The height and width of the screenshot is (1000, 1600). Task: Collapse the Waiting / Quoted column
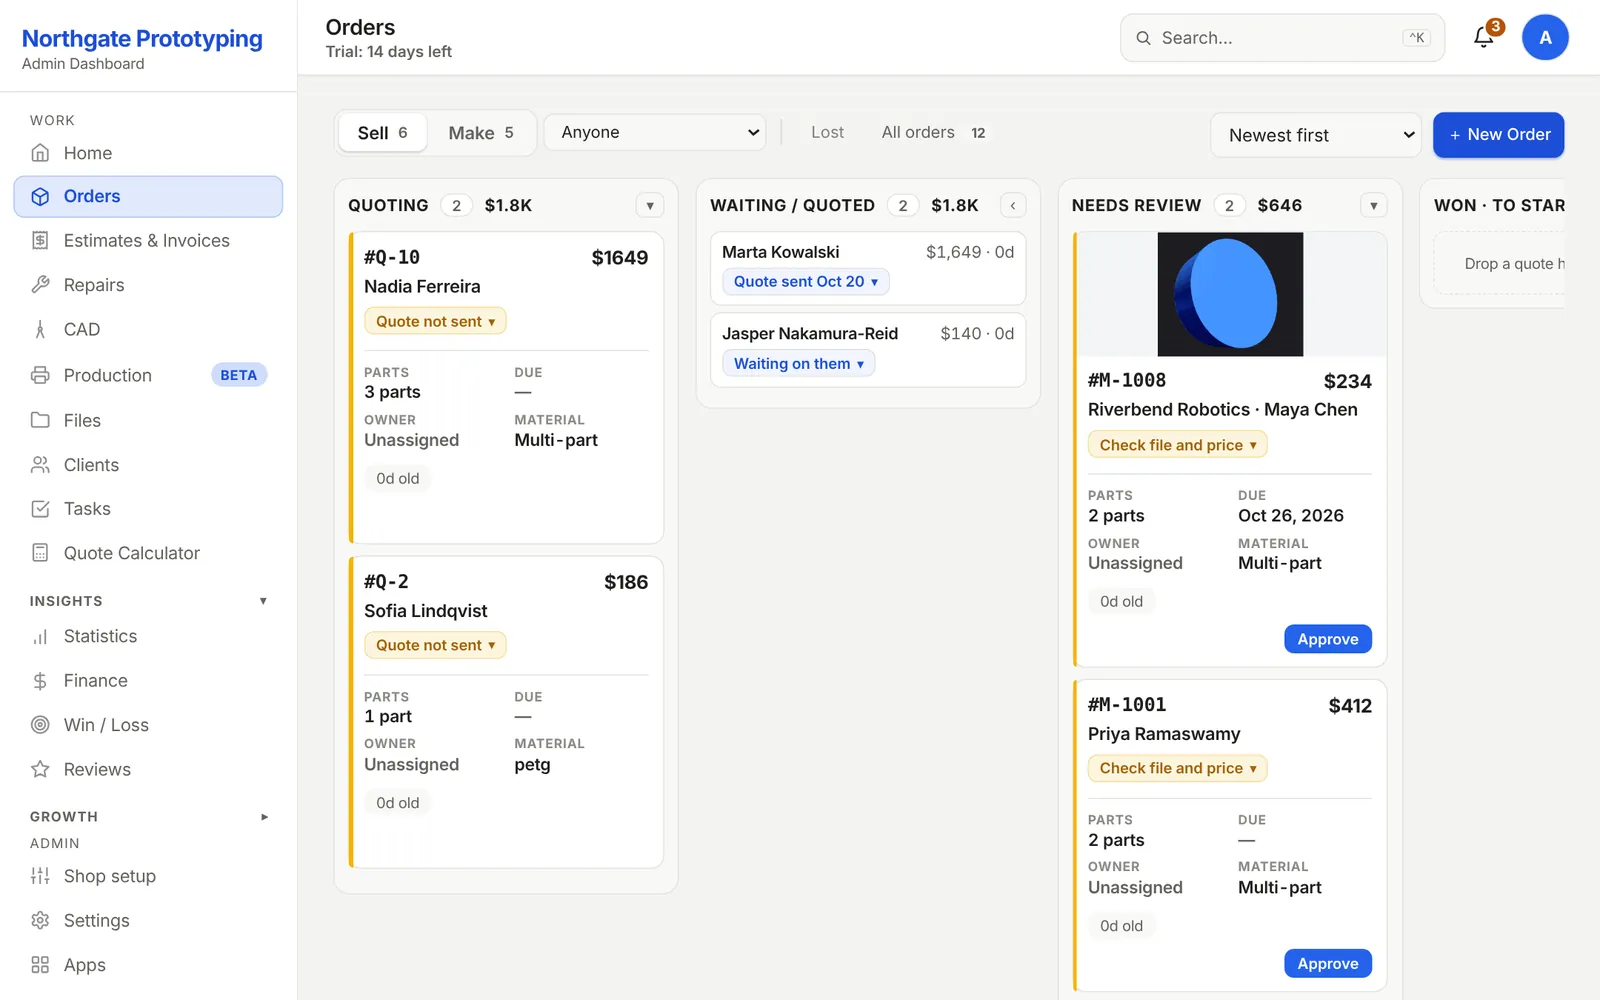click(x=1013, y=205)
